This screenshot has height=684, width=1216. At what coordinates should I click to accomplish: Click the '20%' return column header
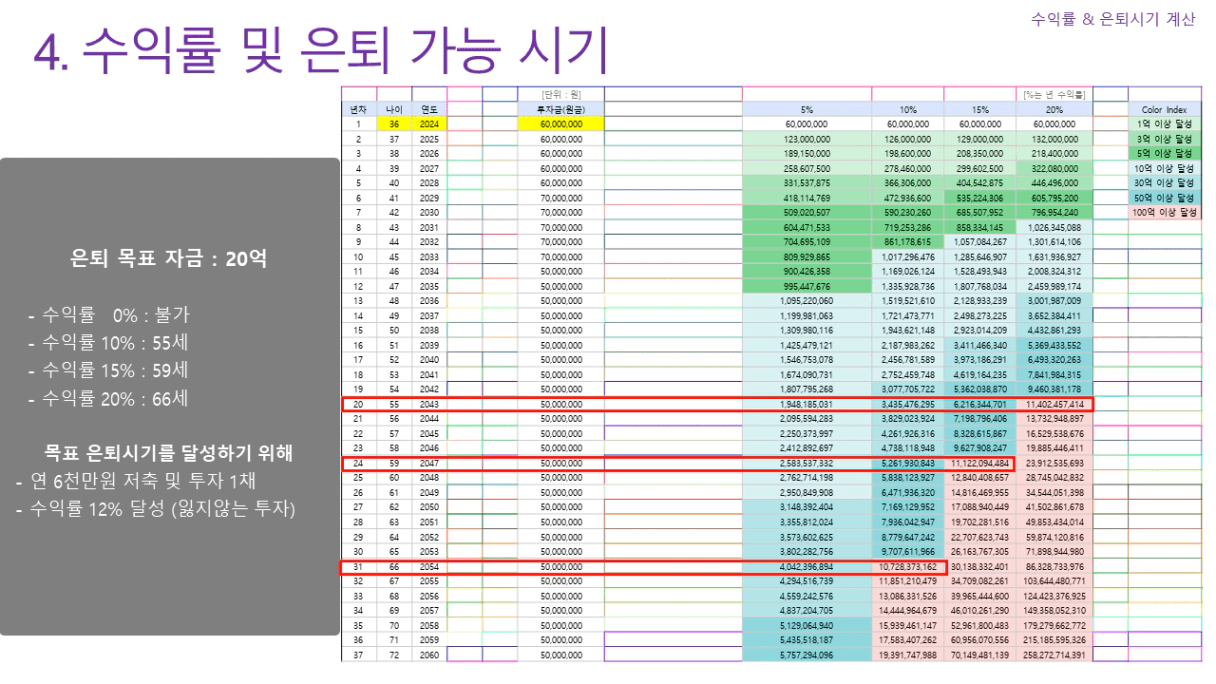(1054, 109)
